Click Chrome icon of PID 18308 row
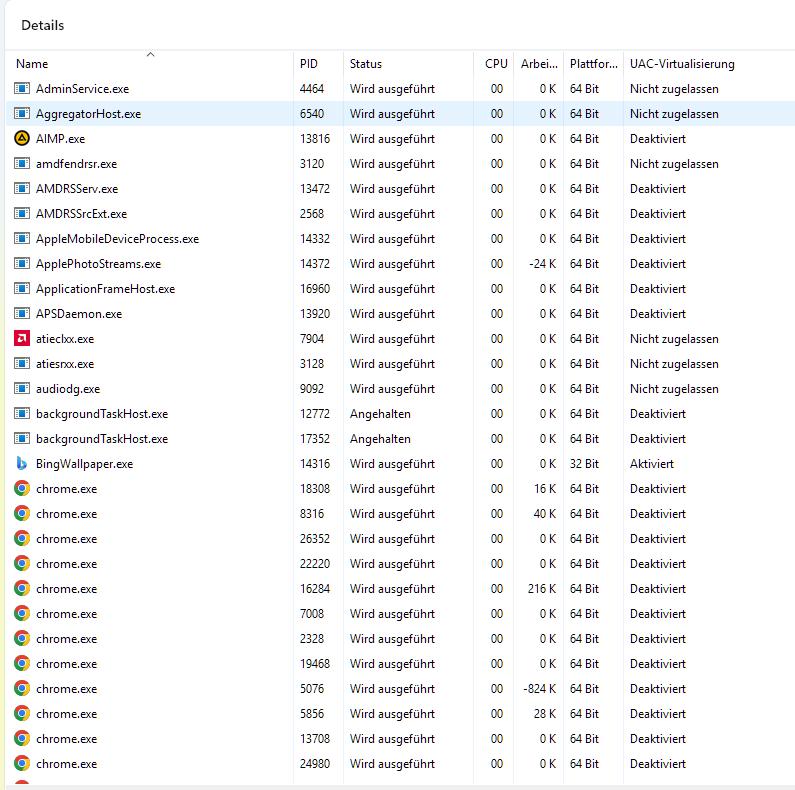This screenshot has width=795, height=790. coord(22,488)
